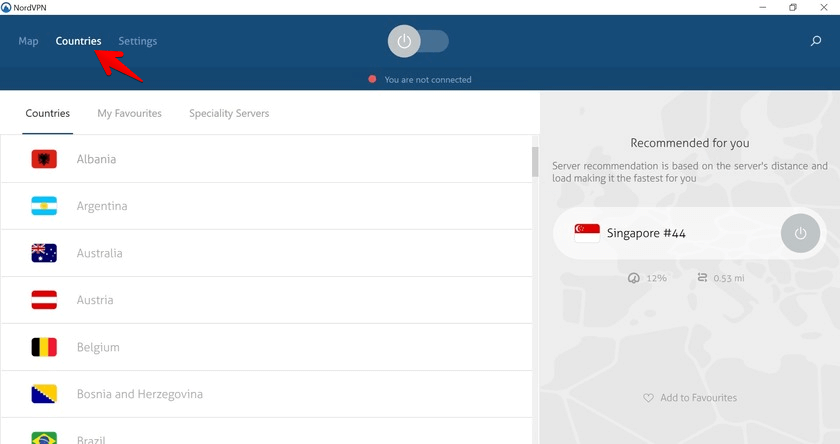The image size is (840, 444).
Task: Click the Austria flag icon
Action: pyautogui.click(x=44, y=300)
